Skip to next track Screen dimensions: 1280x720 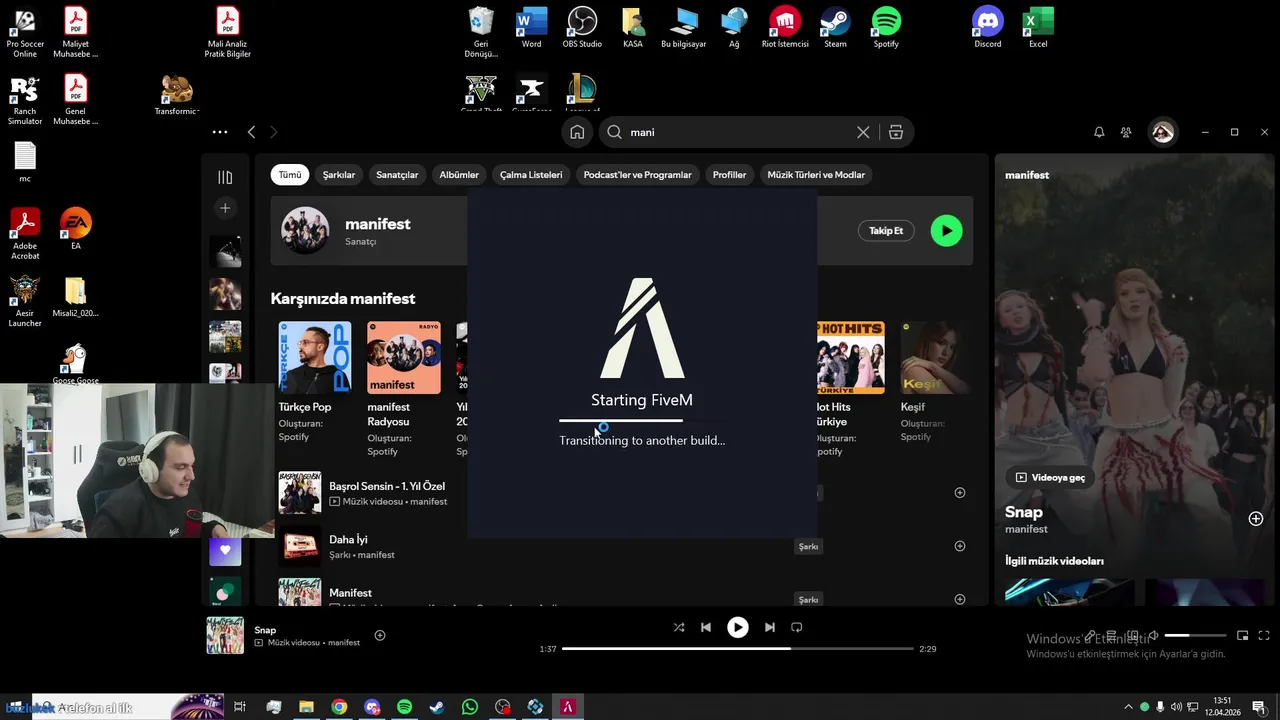point(769,627)
